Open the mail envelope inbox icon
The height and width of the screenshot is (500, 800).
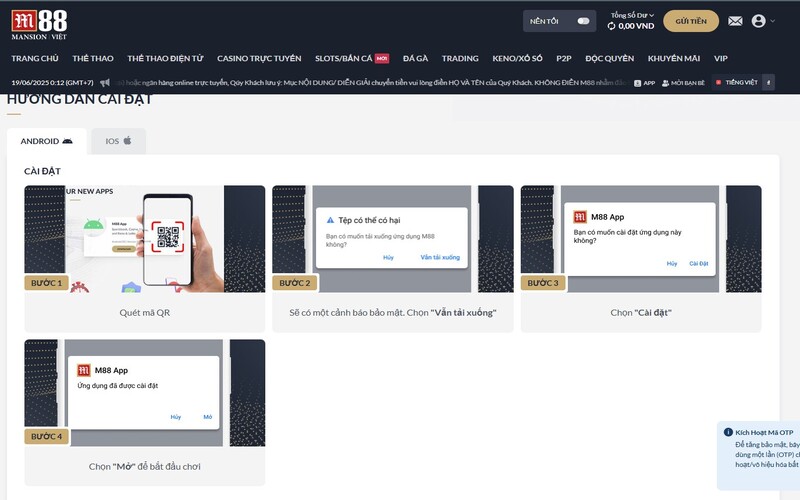[735, 21]
